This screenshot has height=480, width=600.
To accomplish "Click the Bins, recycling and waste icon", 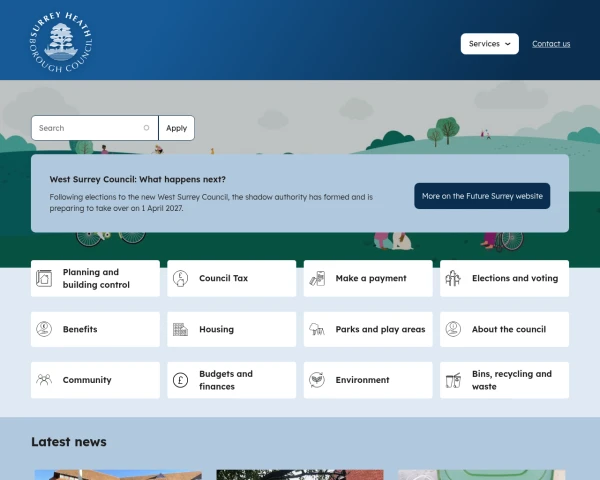I will tap(453, 380).
